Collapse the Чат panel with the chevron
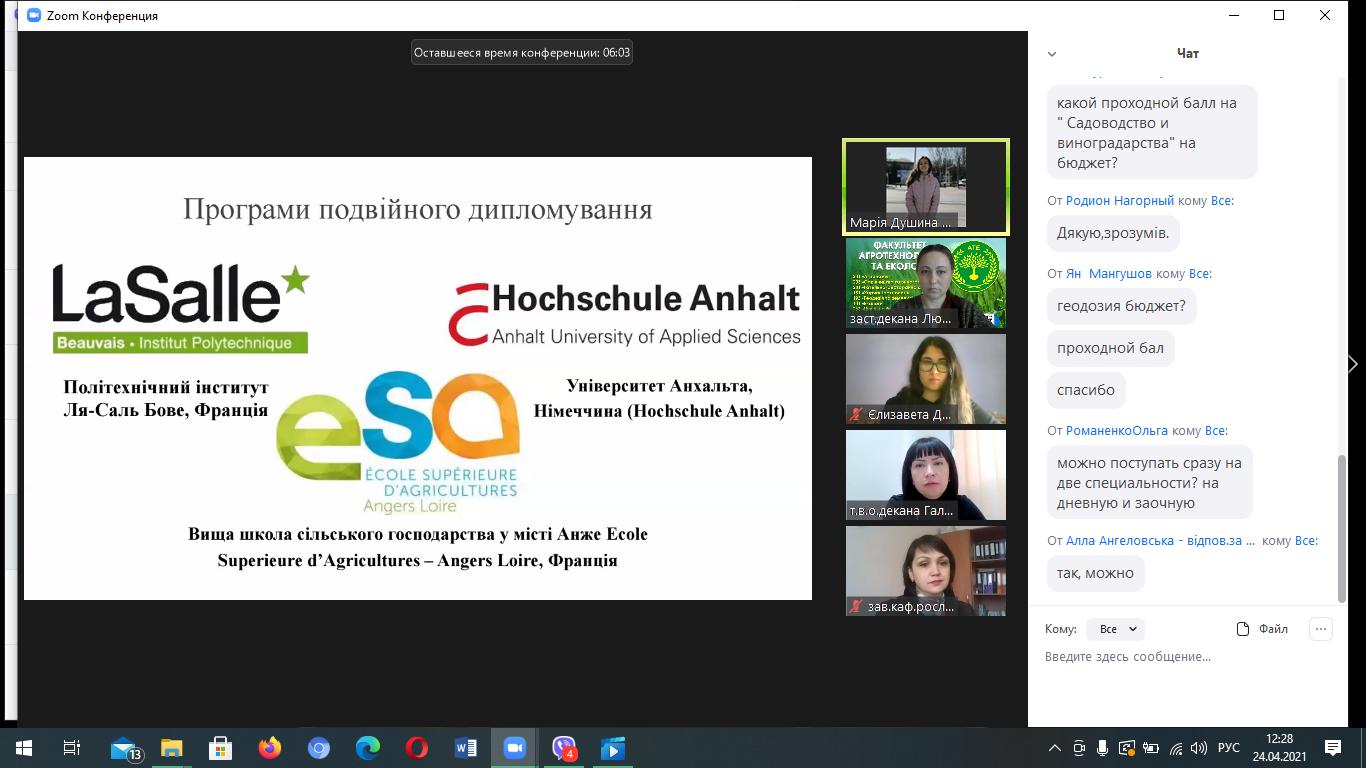1366x768 pixels. [x=1052, y=54]
